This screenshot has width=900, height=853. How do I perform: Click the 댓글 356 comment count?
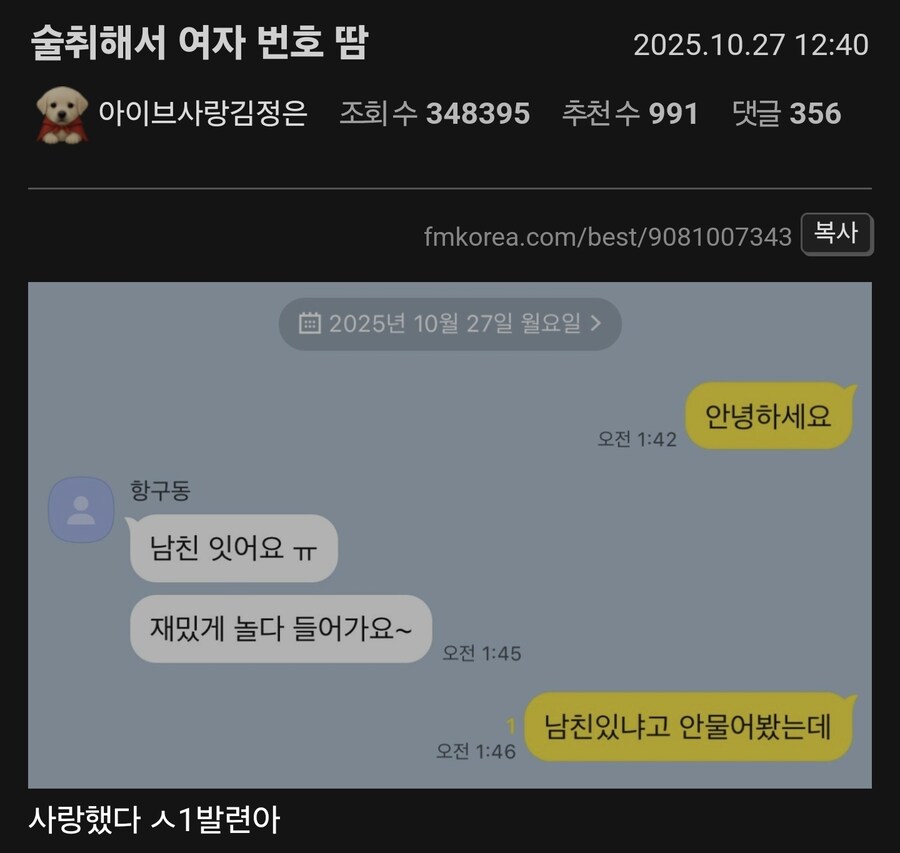(x=786, y=113)
